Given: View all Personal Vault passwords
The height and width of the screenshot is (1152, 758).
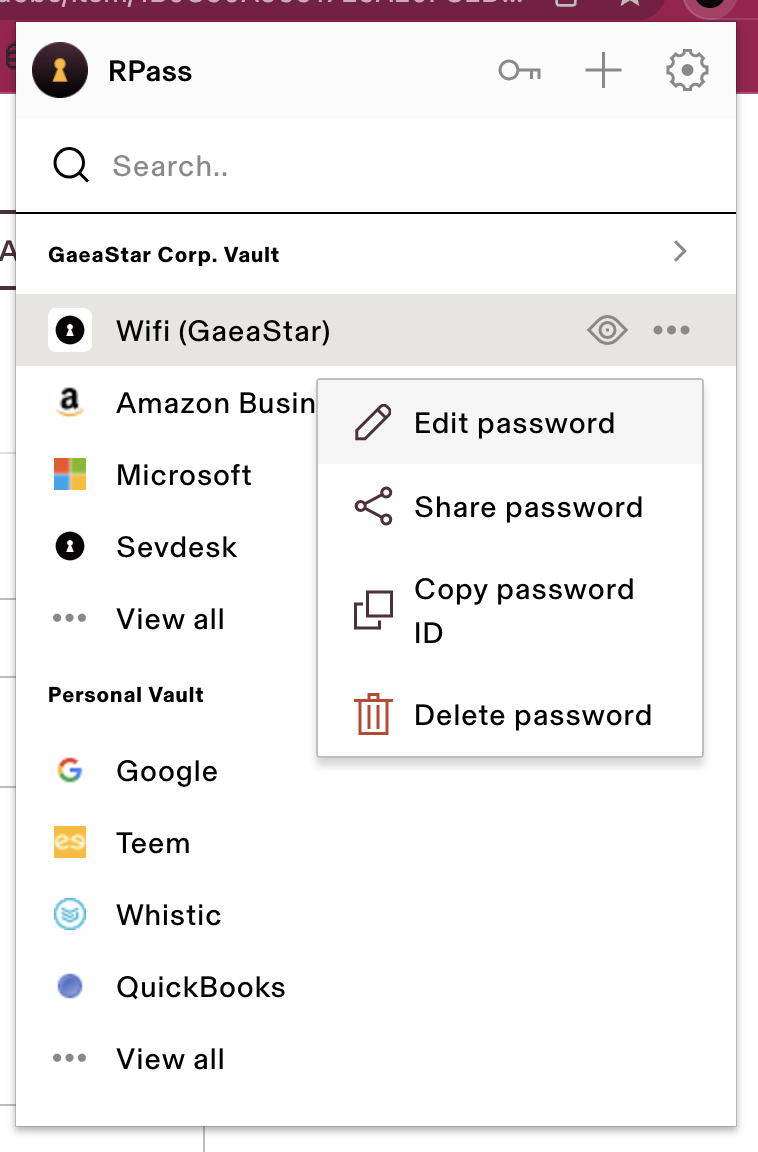Looking at the screenshot, I should pos(170,1059).
